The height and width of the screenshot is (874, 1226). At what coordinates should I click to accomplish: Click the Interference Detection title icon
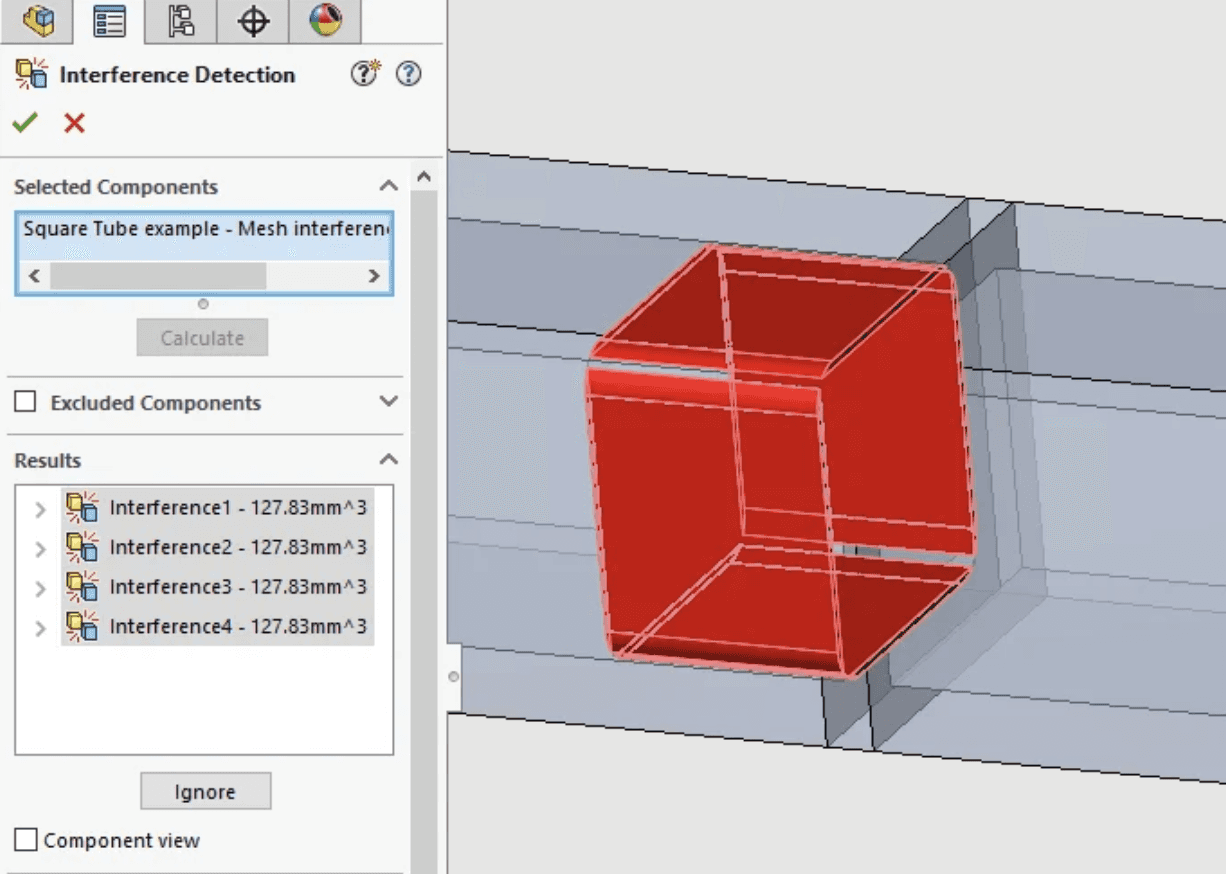click(x=31, y=74)
